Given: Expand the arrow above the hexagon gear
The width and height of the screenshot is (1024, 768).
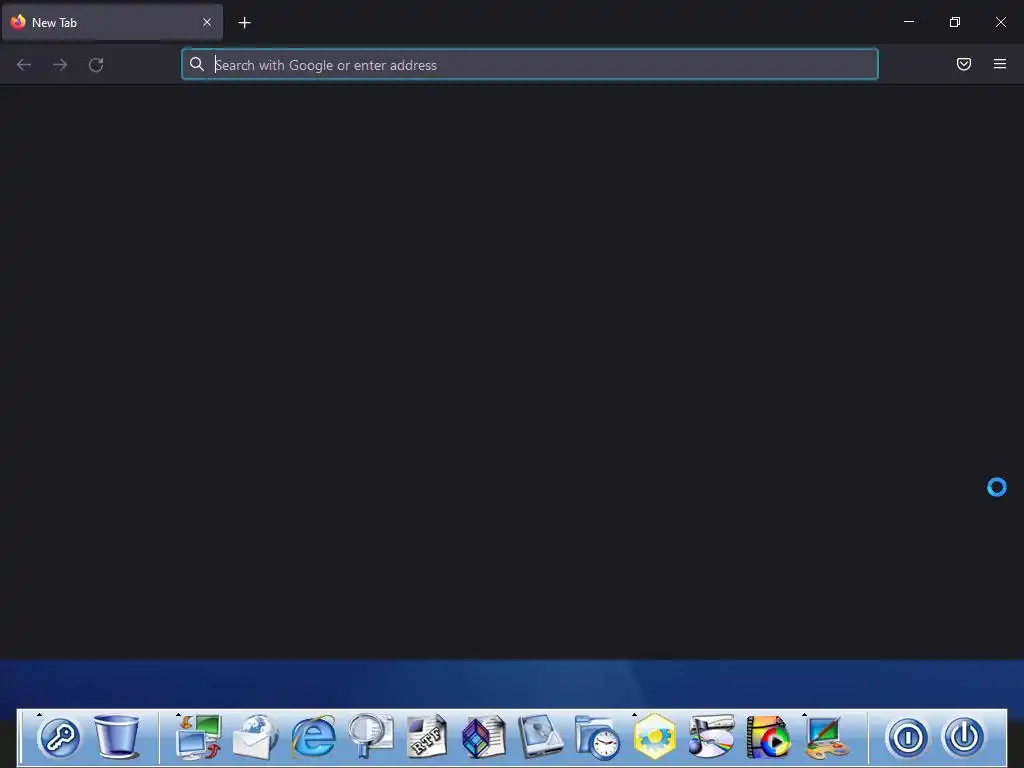Looking at the screenshot, I should (x=634, y=714).
